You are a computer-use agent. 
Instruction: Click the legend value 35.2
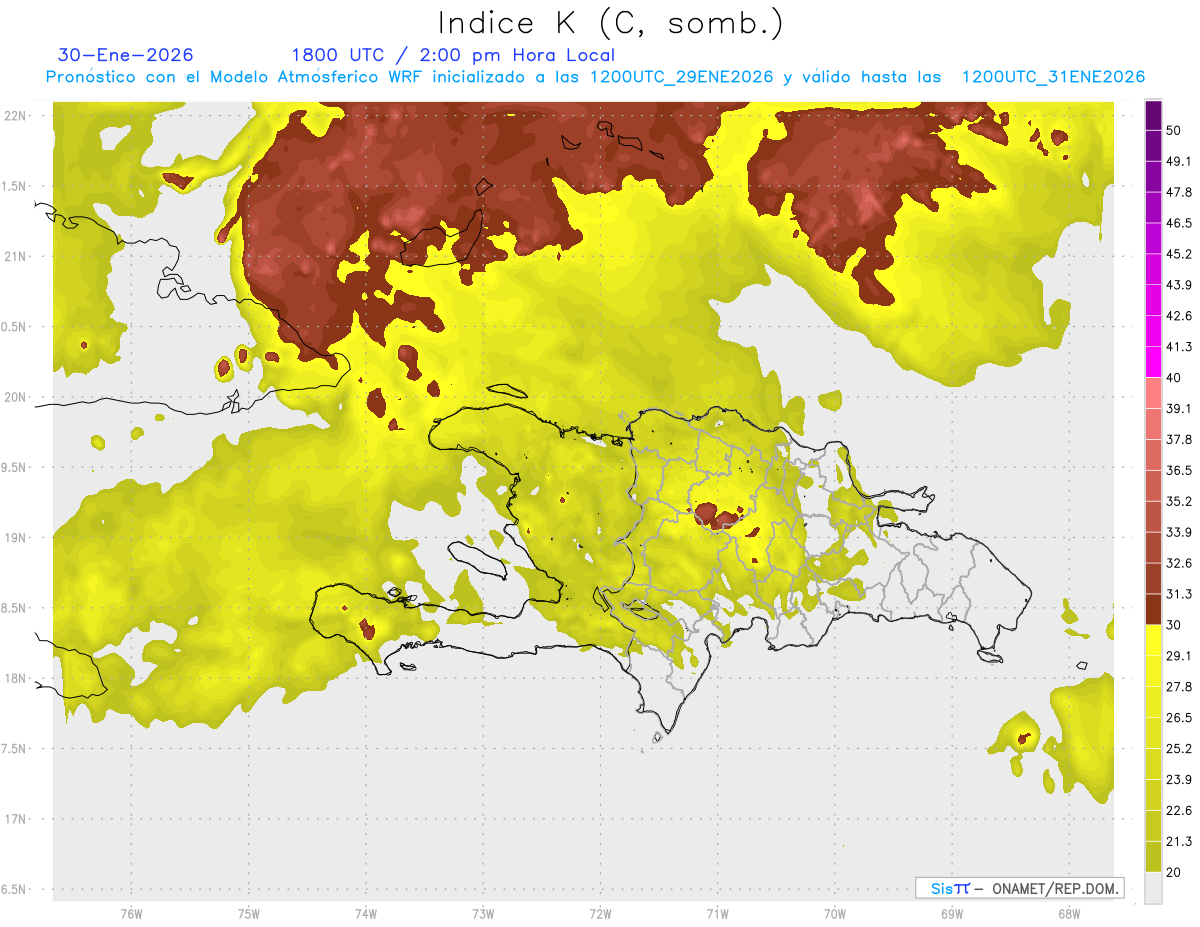[1179, 501]
